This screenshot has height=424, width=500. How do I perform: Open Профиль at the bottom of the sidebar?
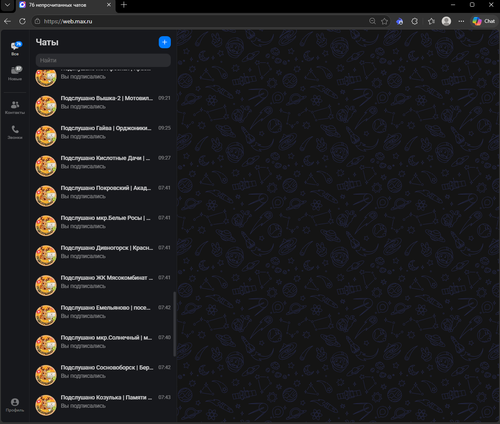15,405
